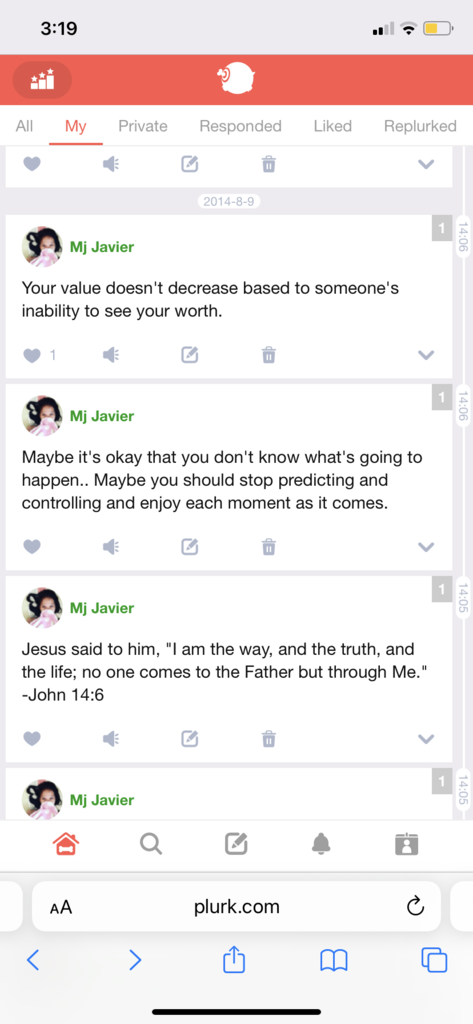Like the John 14:6 post

point(32,739)
